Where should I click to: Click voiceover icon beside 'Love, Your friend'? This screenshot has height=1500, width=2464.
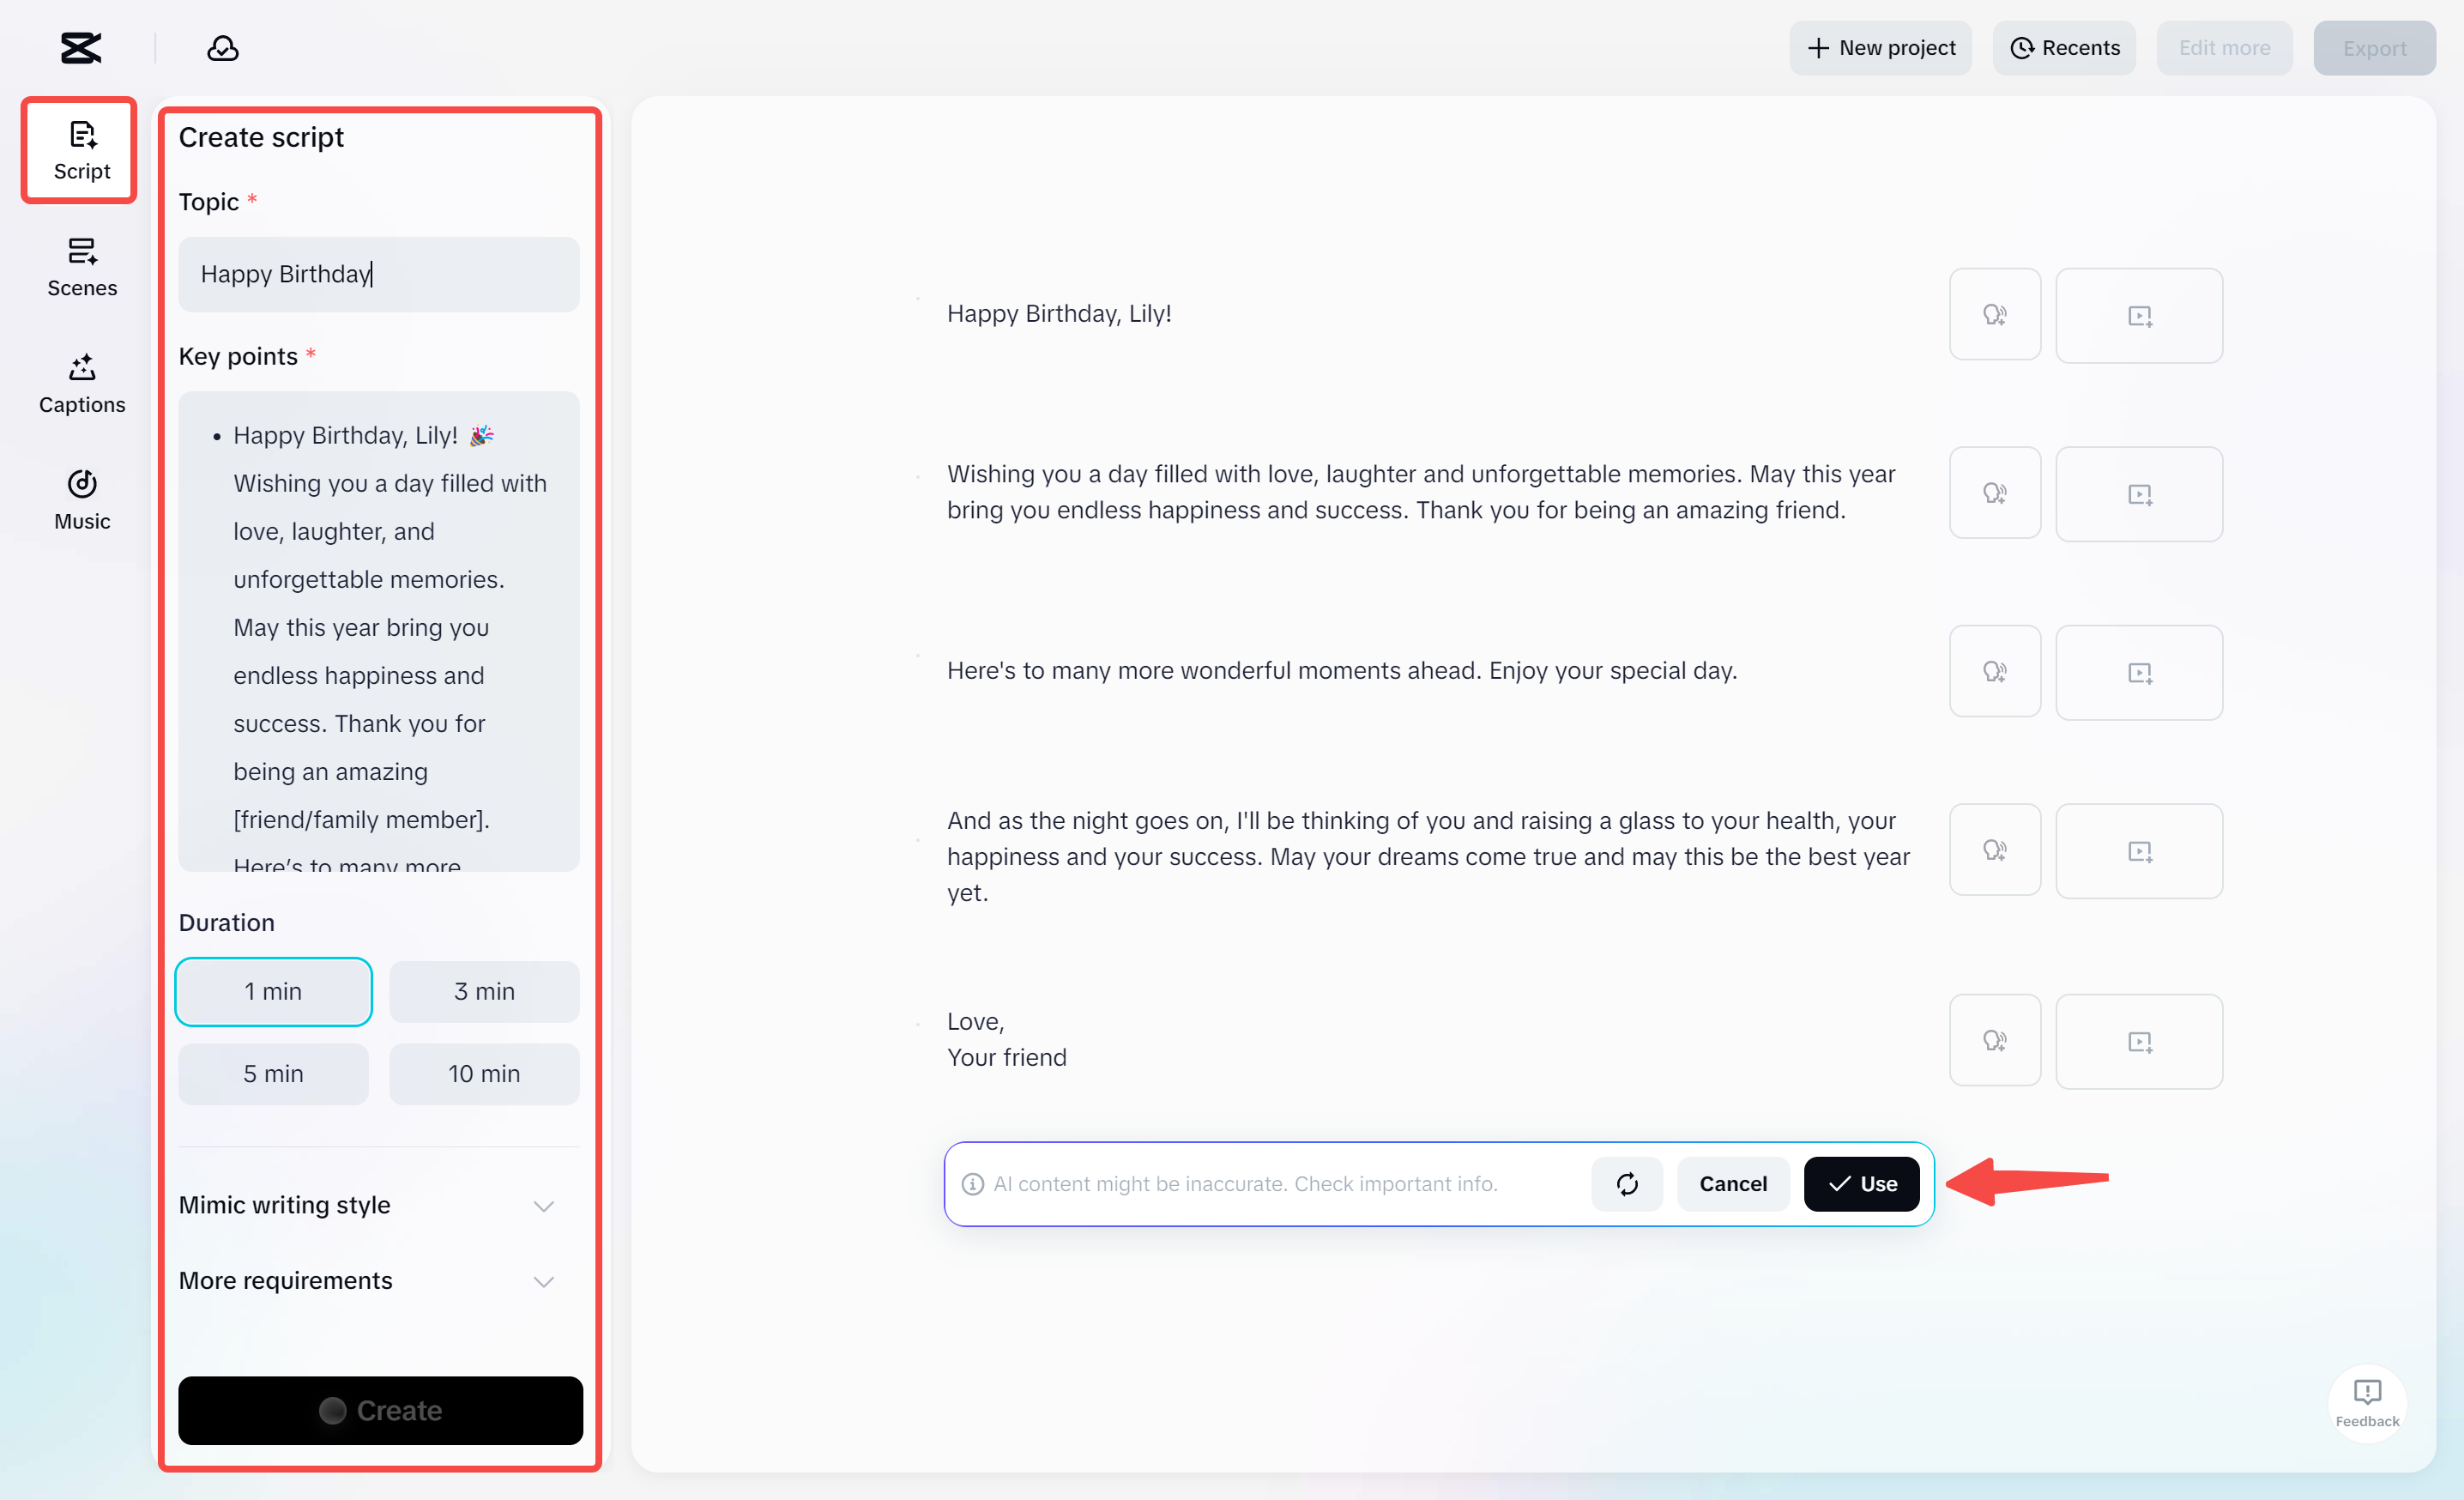click(1994, 1041)
